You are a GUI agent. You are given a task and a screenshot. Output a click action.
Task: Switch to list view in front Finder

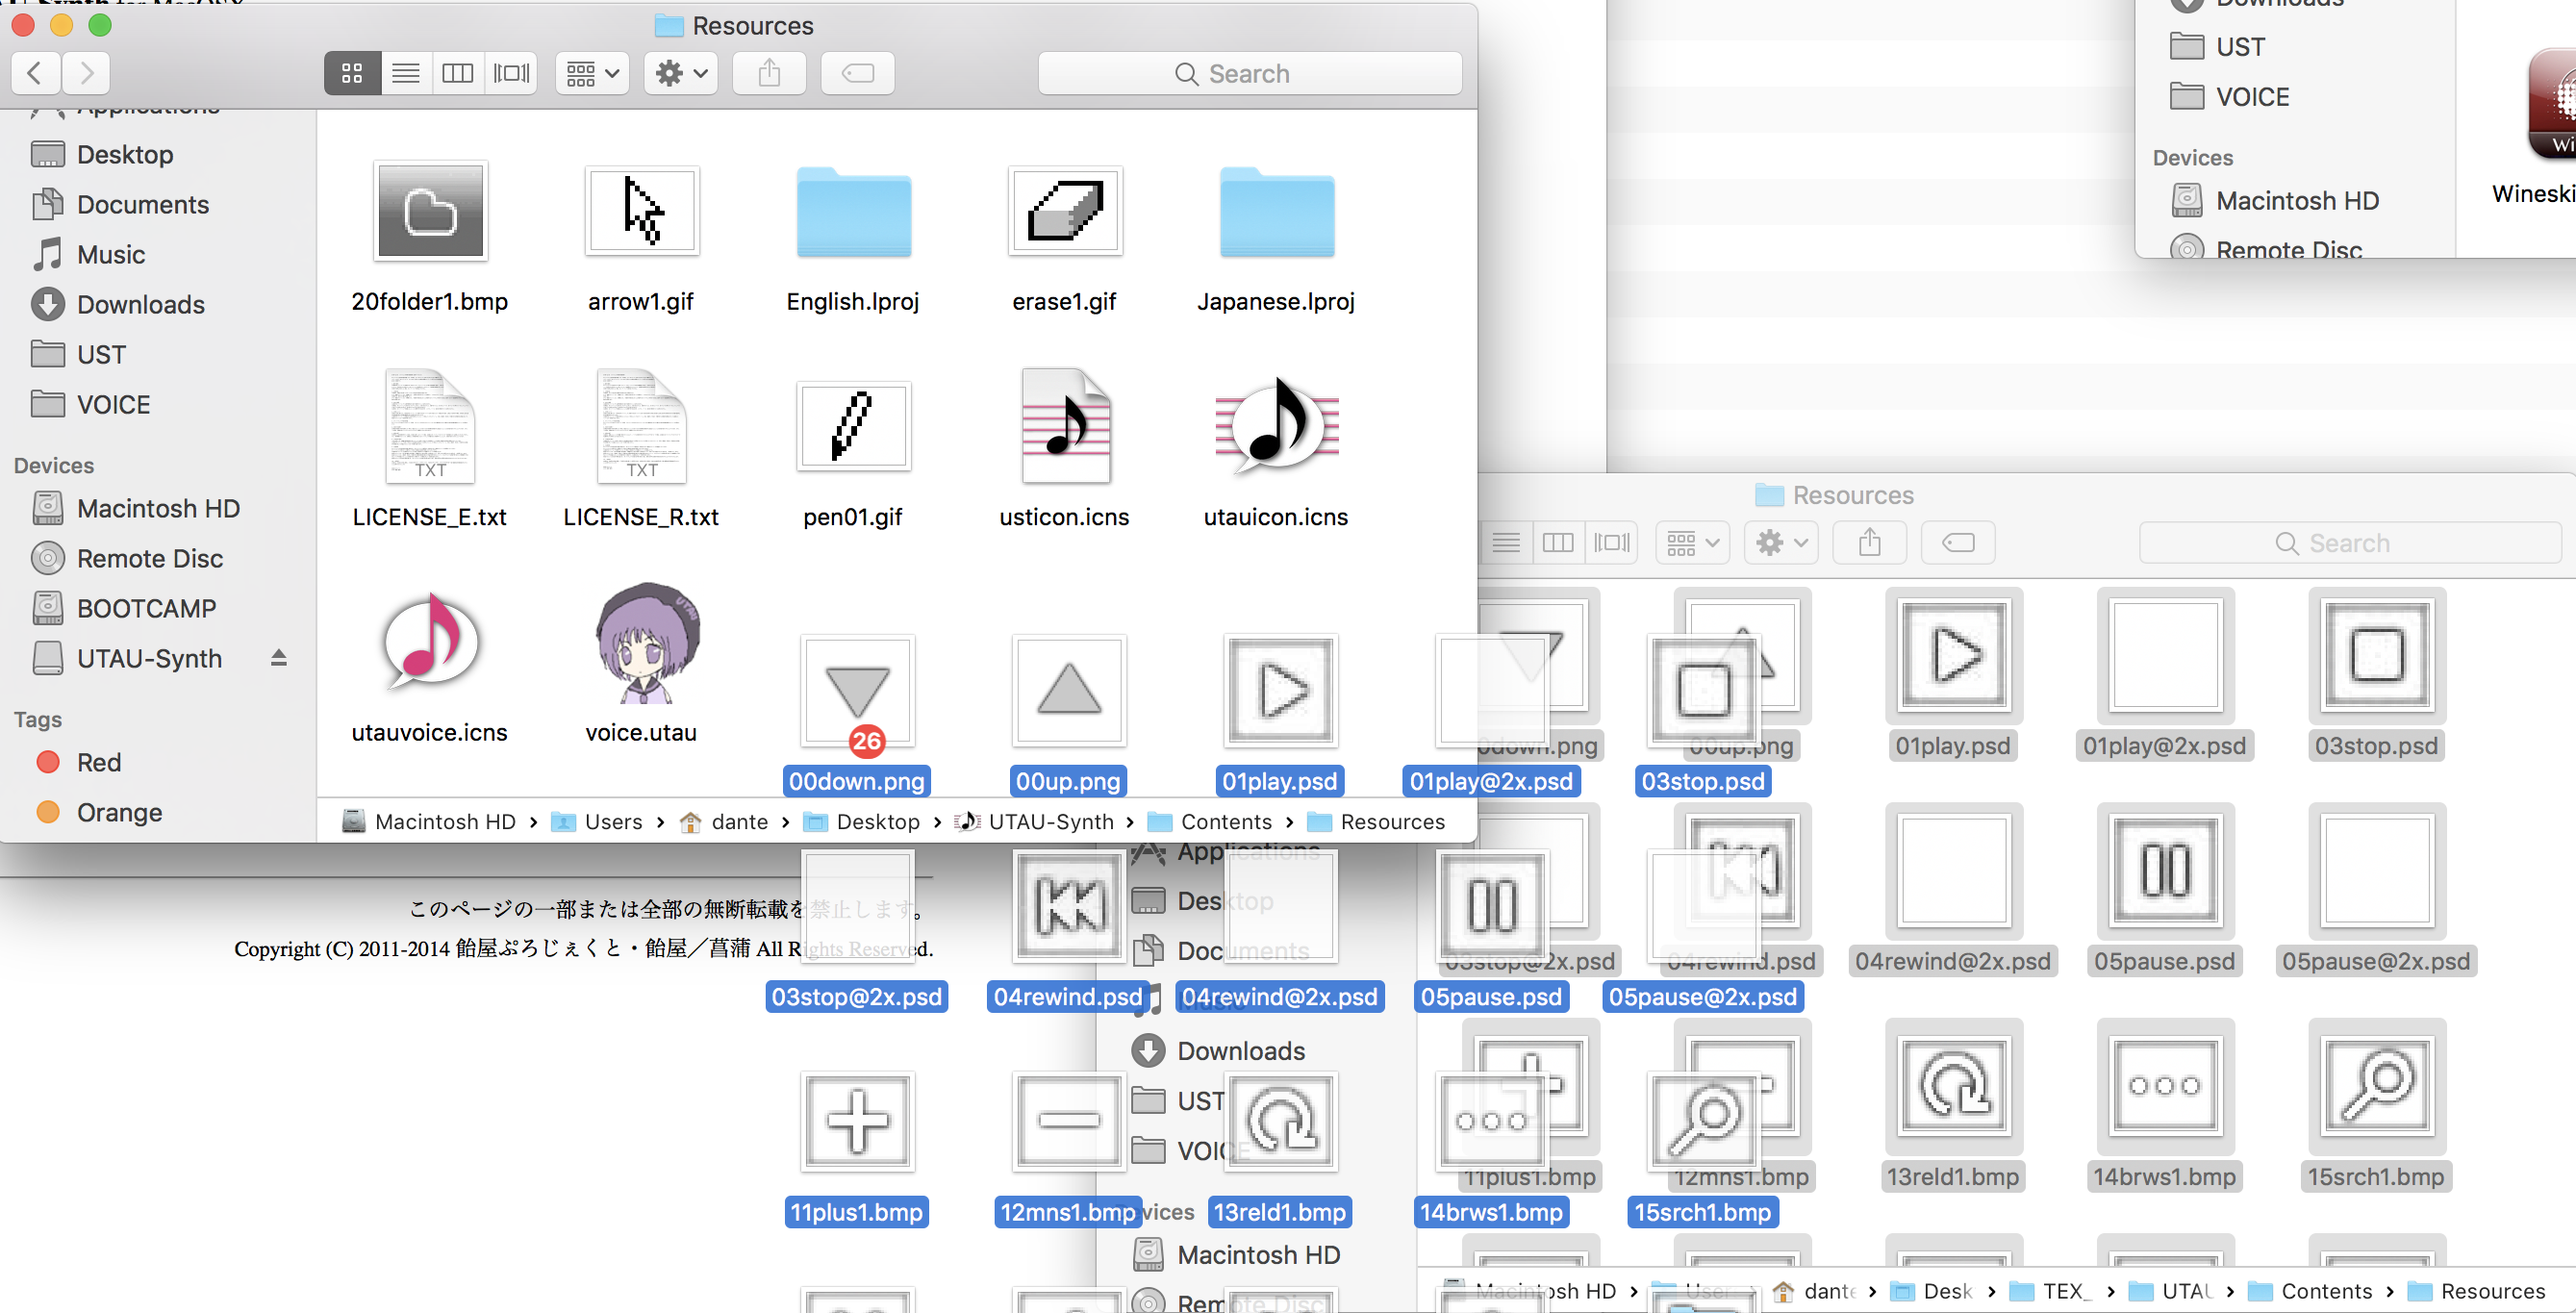(x=406, y=73)
